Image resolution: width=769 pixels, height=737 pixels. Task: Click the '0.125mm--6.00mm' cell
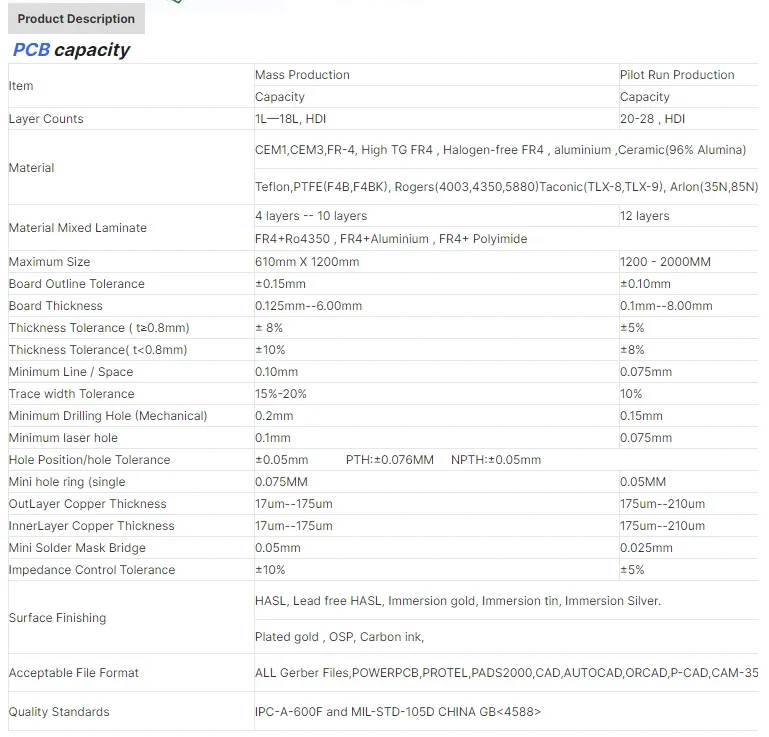point(308,305)
